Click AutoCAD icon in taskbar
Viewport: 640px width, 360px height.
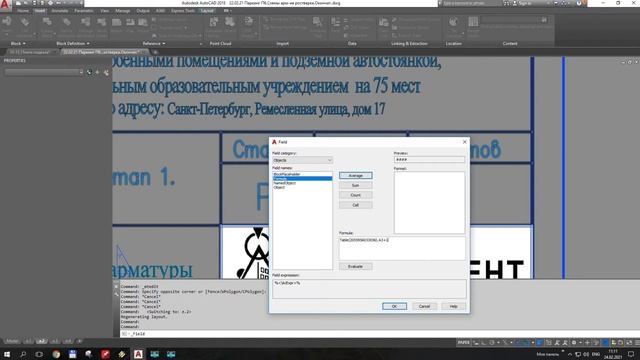(x=138, y=354)
